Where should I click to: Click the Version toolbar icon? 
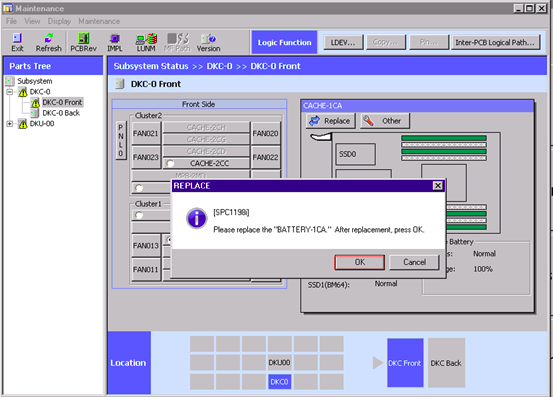coord(208,42)
